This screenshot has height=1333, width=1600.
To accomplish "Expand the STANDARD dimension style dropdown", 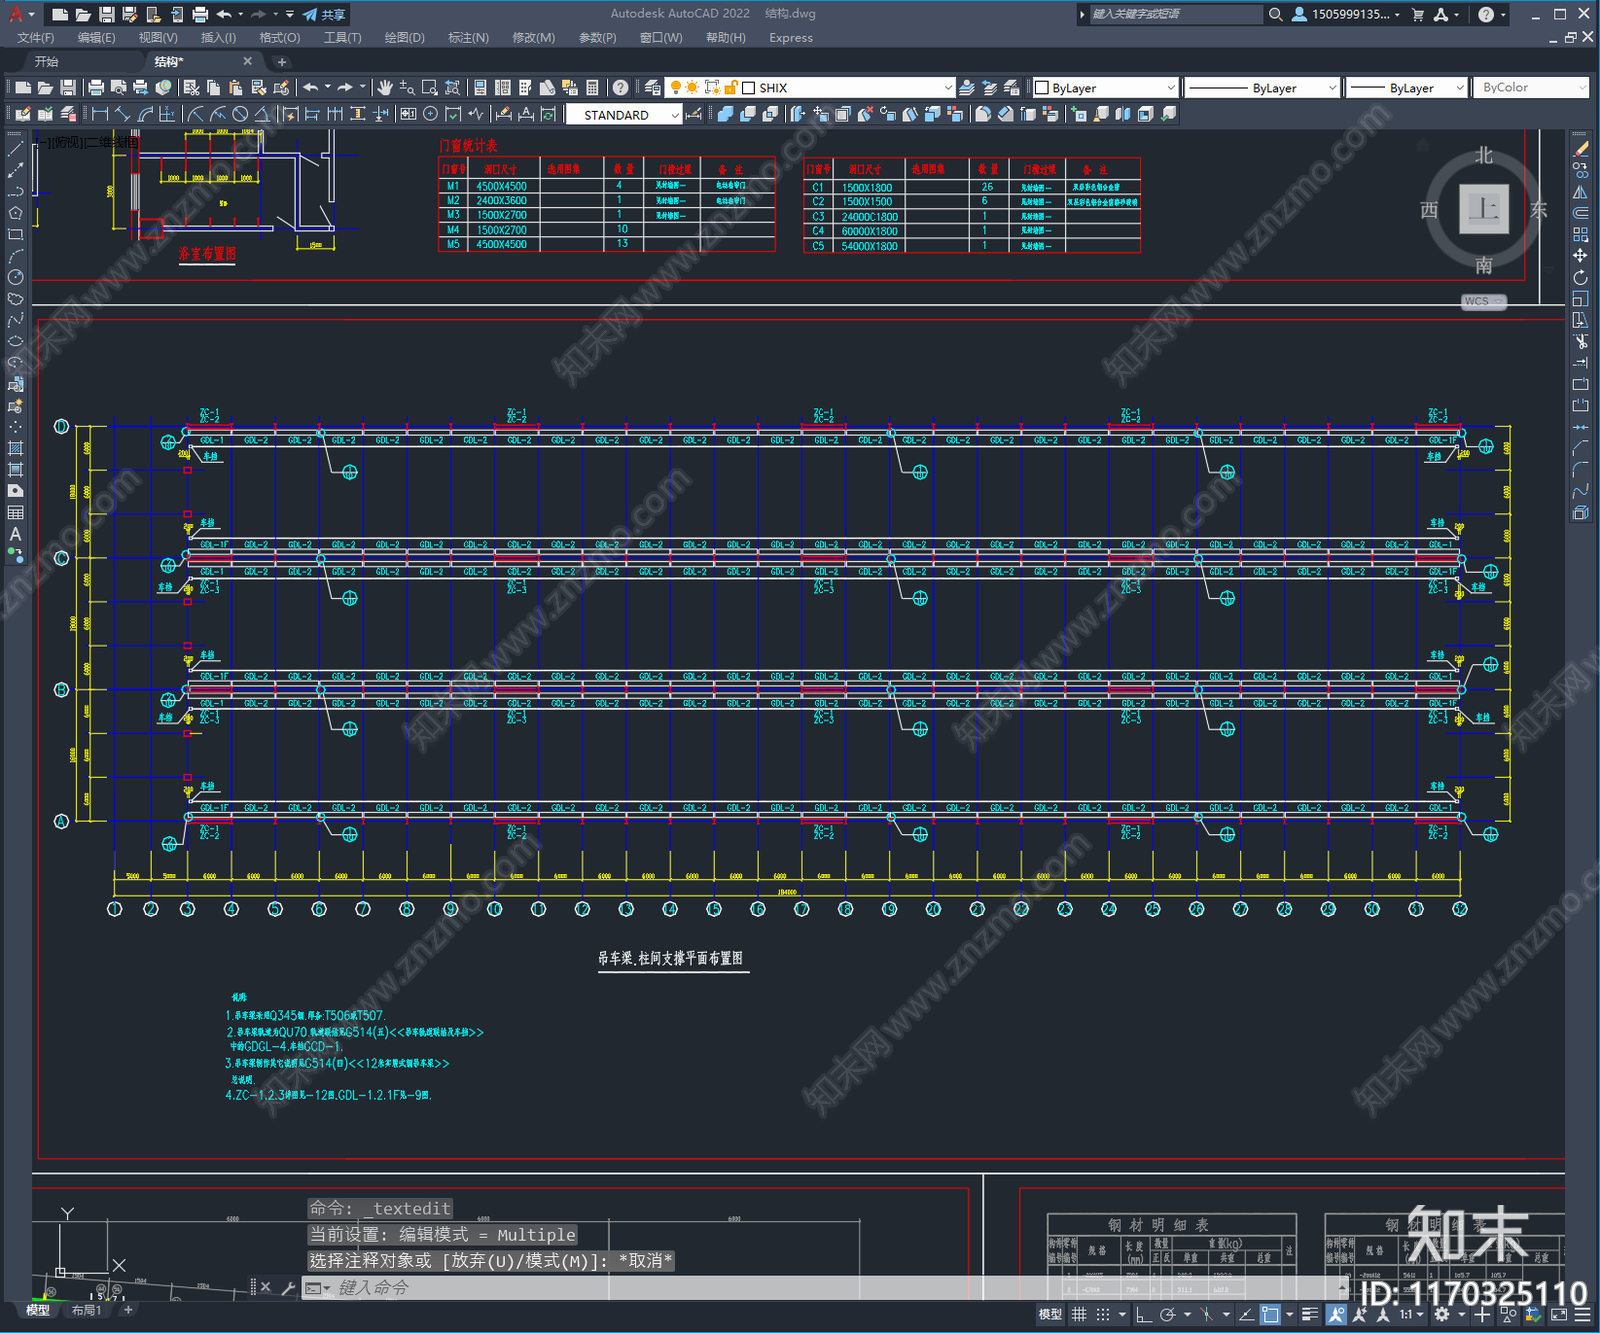I will click(x=674, y=115).
